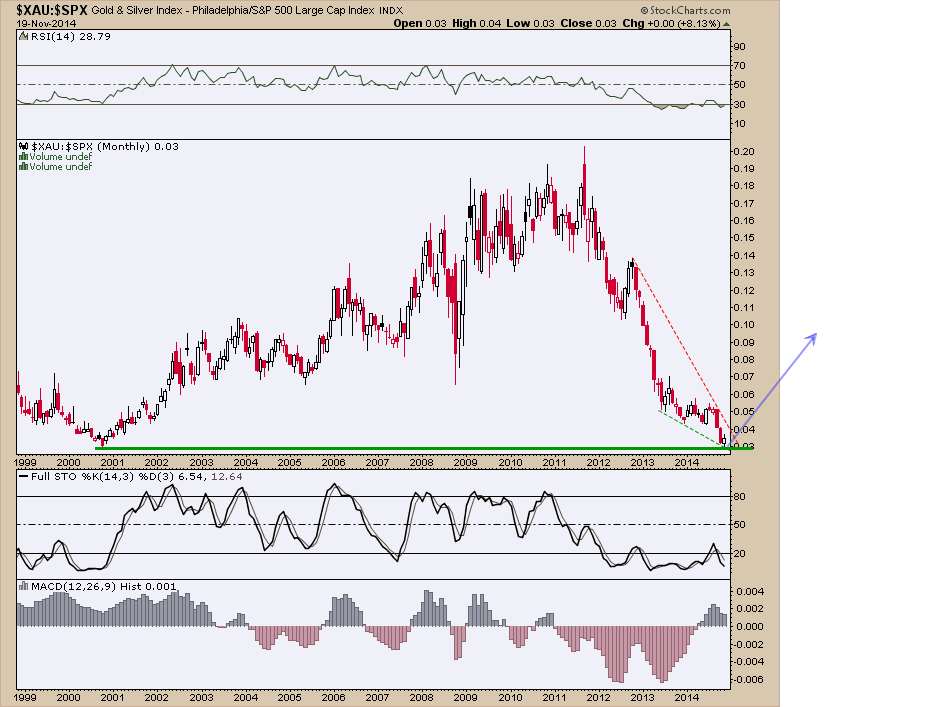Click 2008 on the price chart time axis
This screenshot has width=930, height=707.
(x=422, y=463)
